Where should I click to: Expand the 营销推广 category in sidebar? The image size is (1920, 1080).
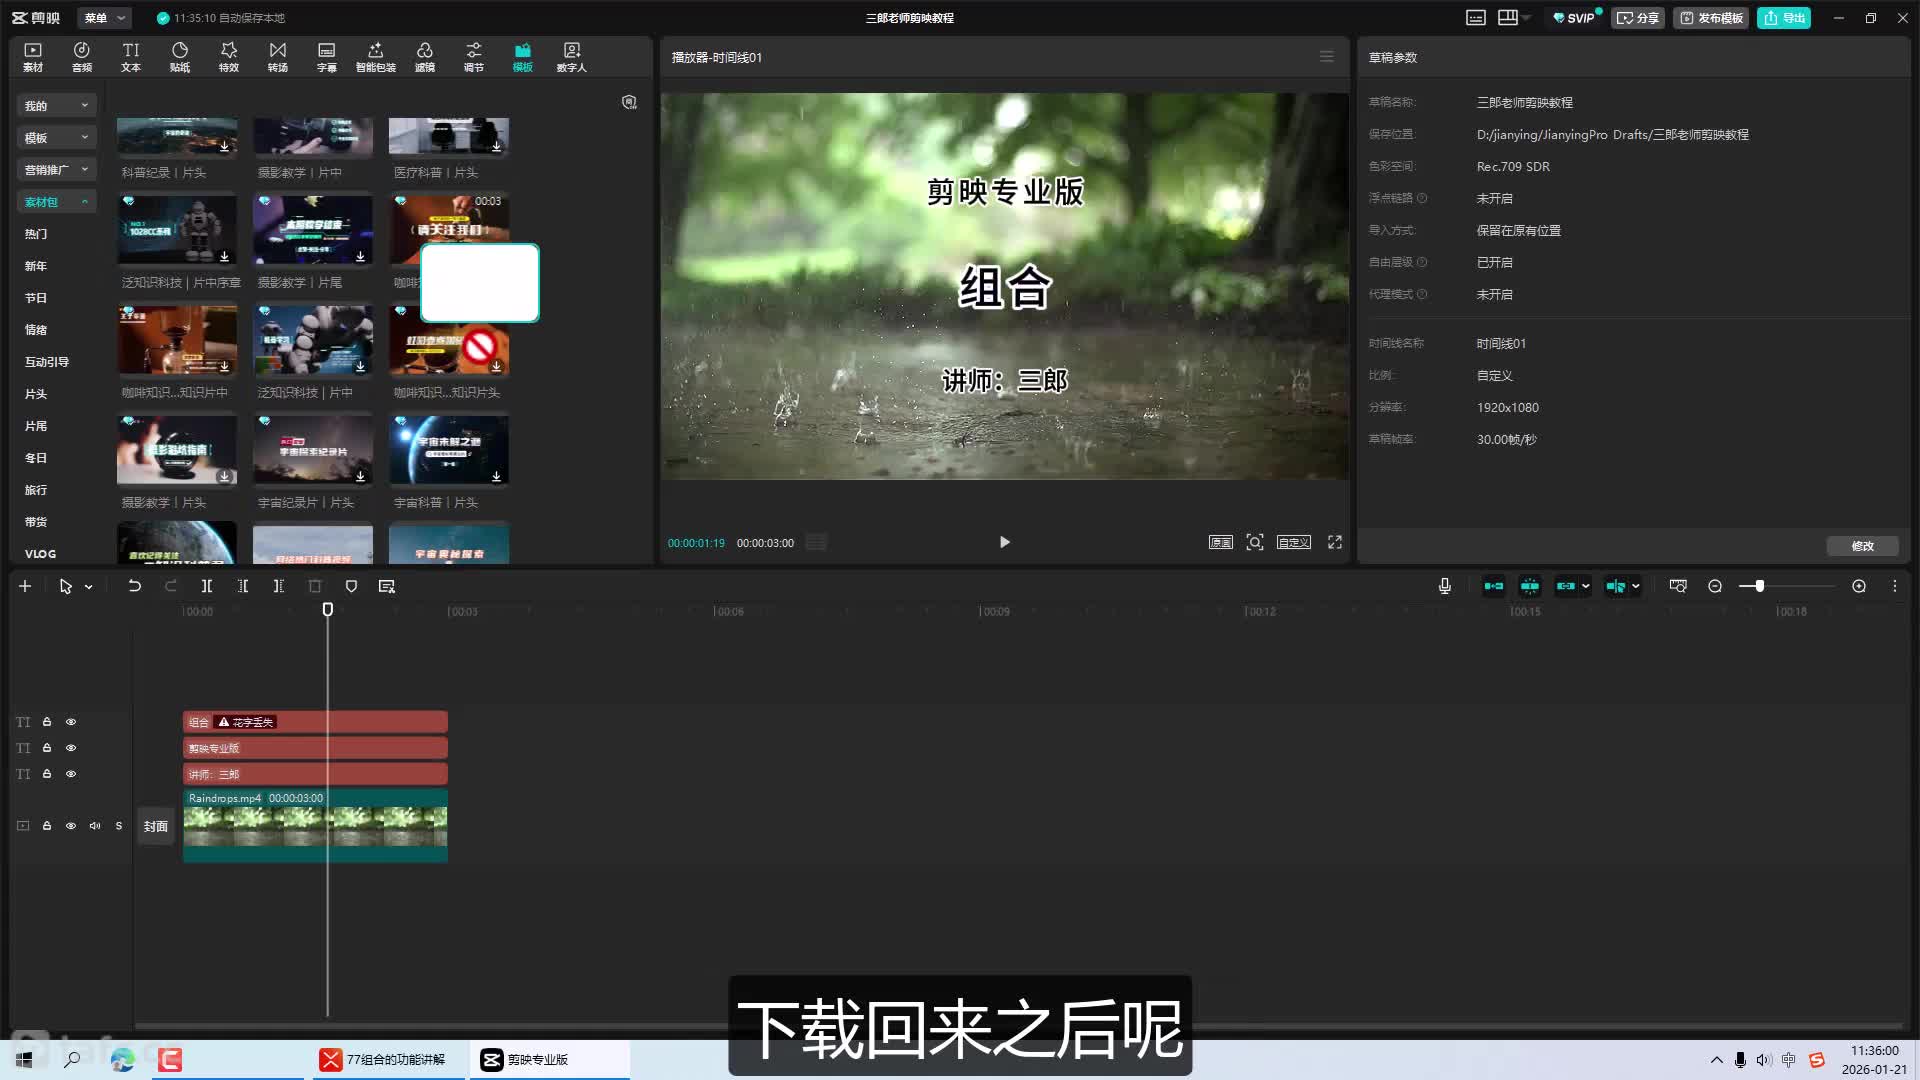(x=56, y=170)
